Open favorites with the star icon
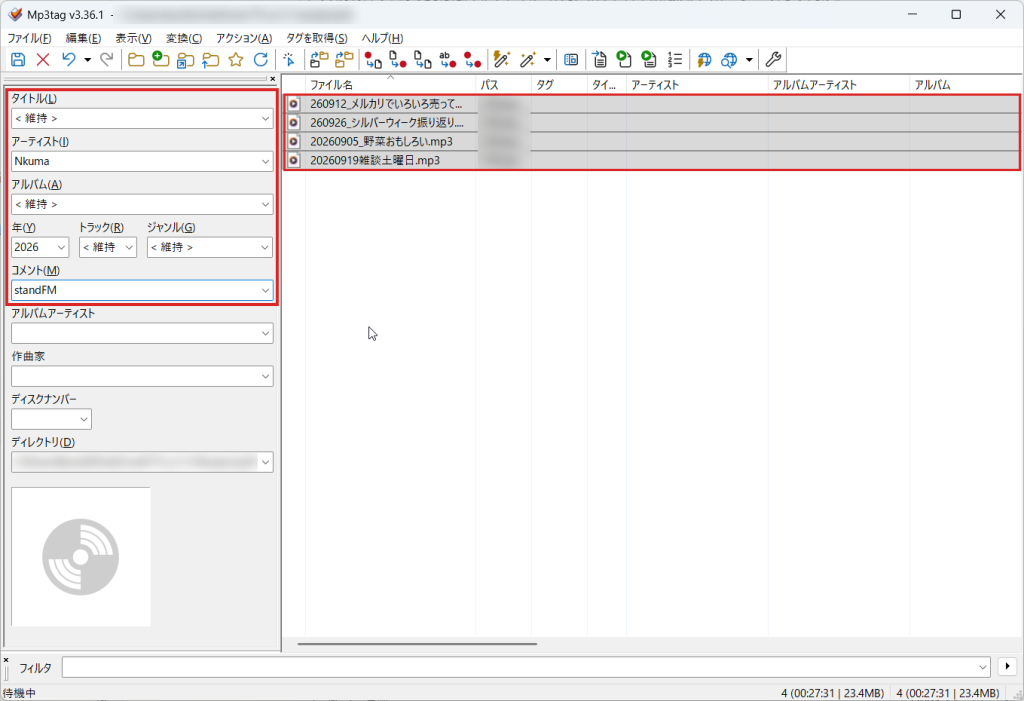 click(x=236, y=60)
